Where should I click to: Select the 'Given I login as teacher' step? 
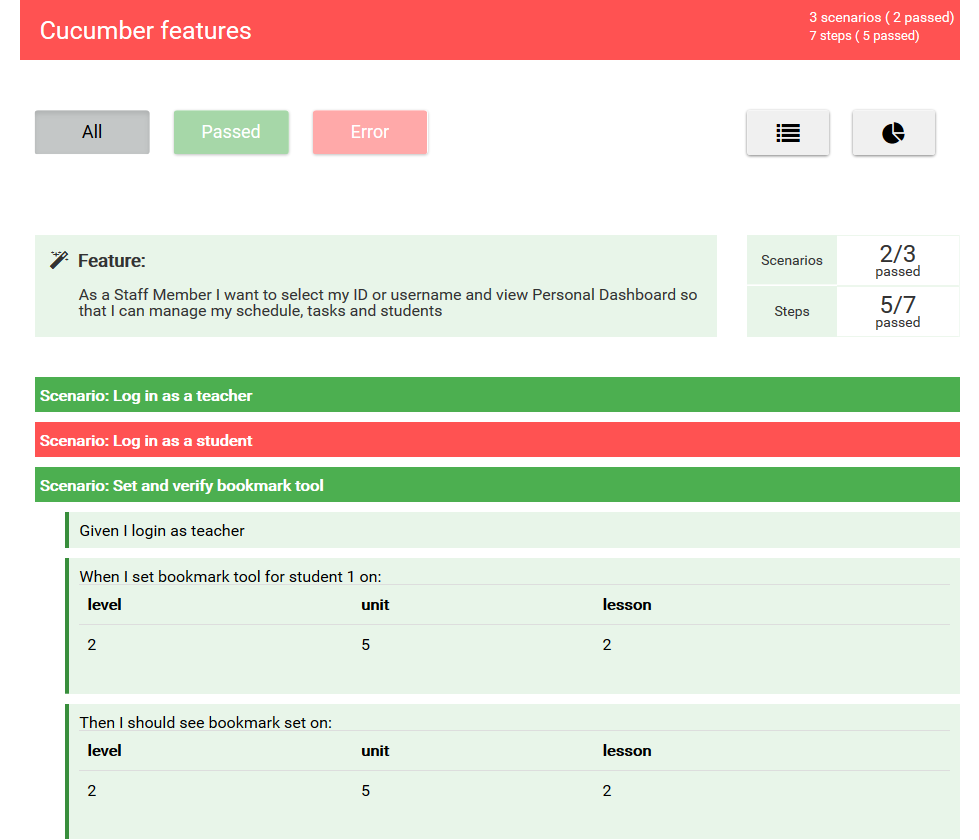click(x=162, y=530)
